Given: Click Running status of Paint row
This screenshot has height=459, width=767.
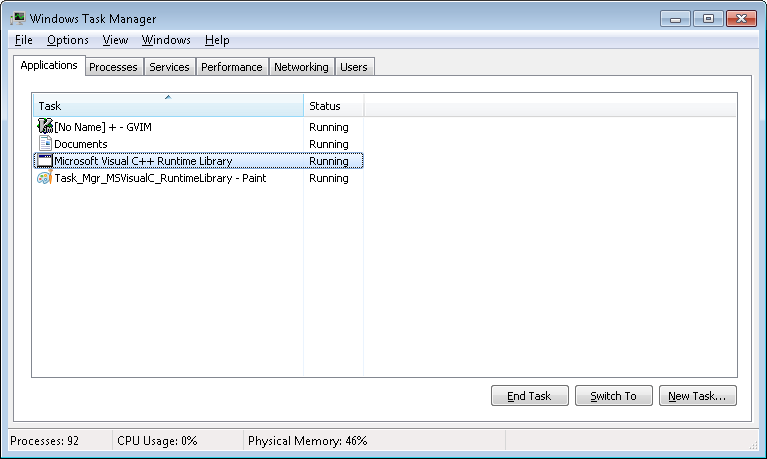Looking at the screenshot, I should tap(329, 178).
